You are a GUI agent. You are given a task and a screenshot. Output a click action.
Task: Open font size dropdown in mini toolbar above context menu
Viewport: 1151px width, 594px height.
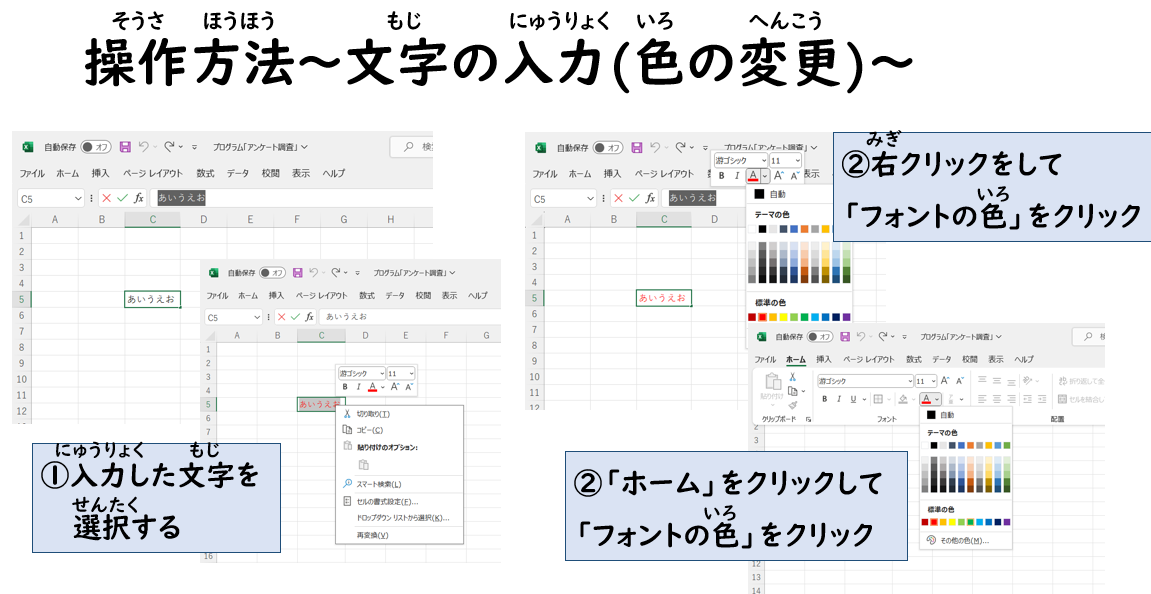click(410, 373)
